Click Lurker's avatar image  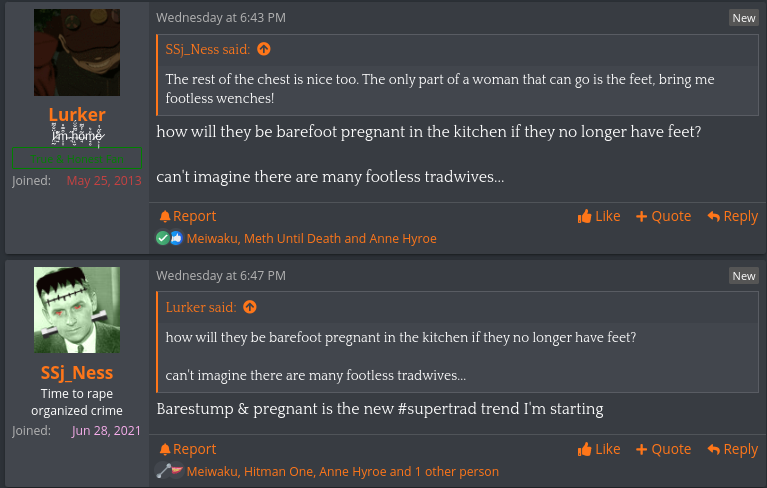point(77,53)
